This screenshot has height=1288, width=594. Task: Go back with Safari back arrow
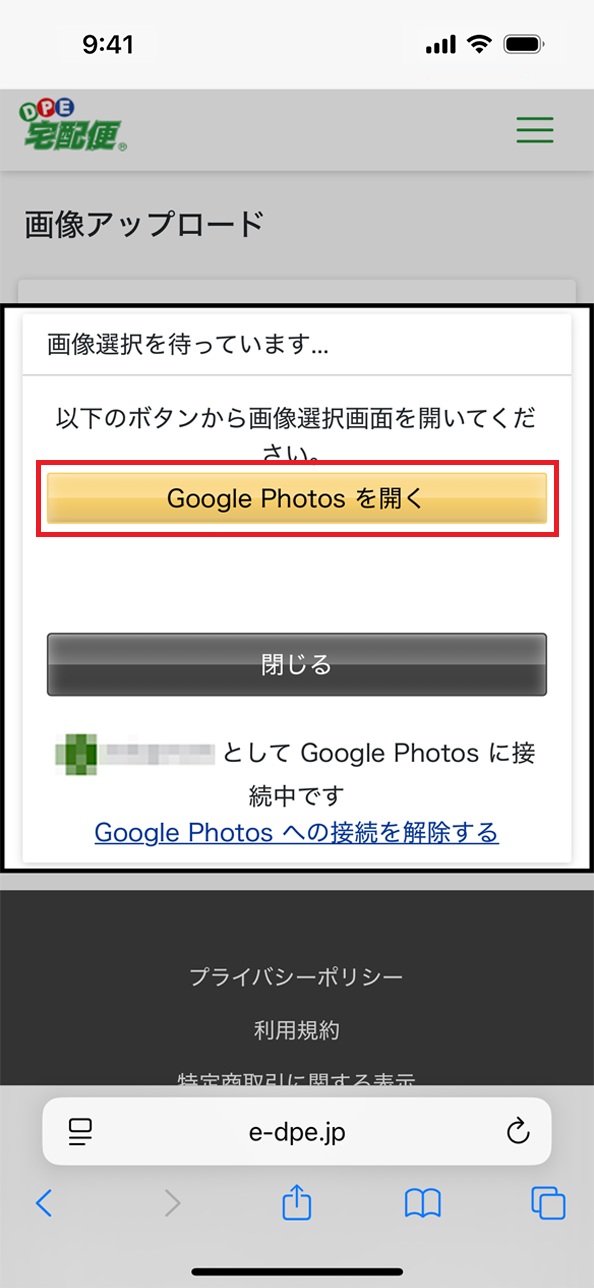[43, 1203]
